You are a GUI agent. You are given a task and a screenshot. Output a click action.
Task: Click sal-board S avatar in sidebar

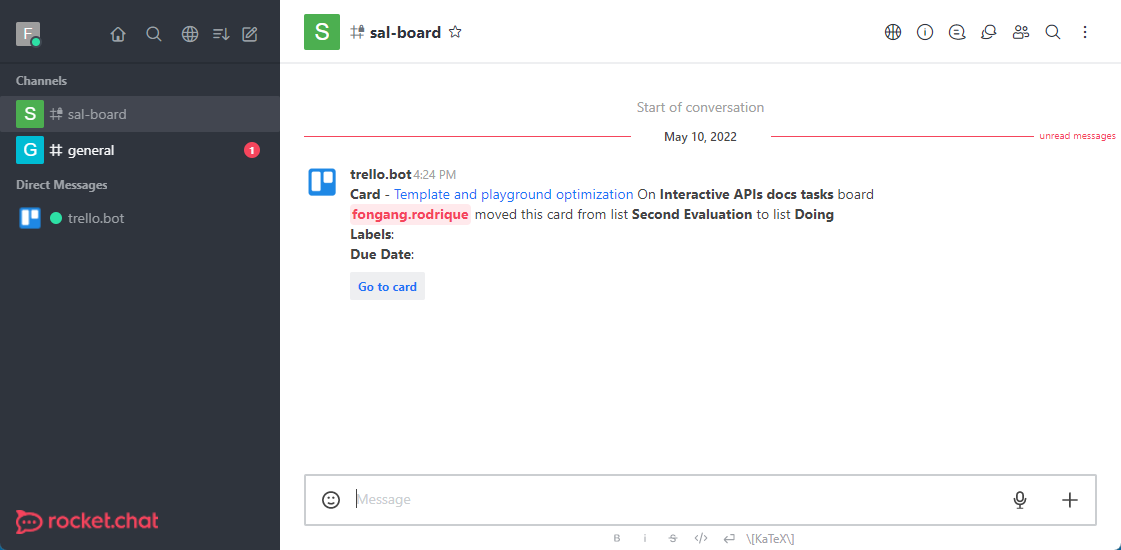(30, 114)
